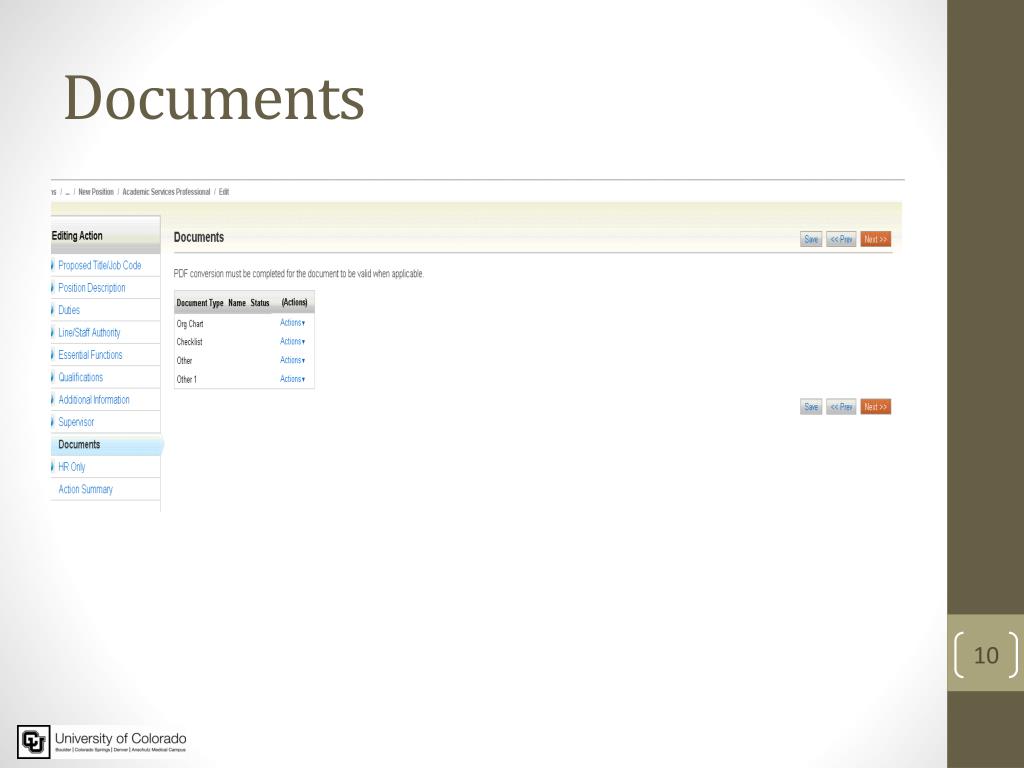Viewport: 1024px width, 768px height.
Task: Click Editing Action panel header
Action: click(105, 236)
